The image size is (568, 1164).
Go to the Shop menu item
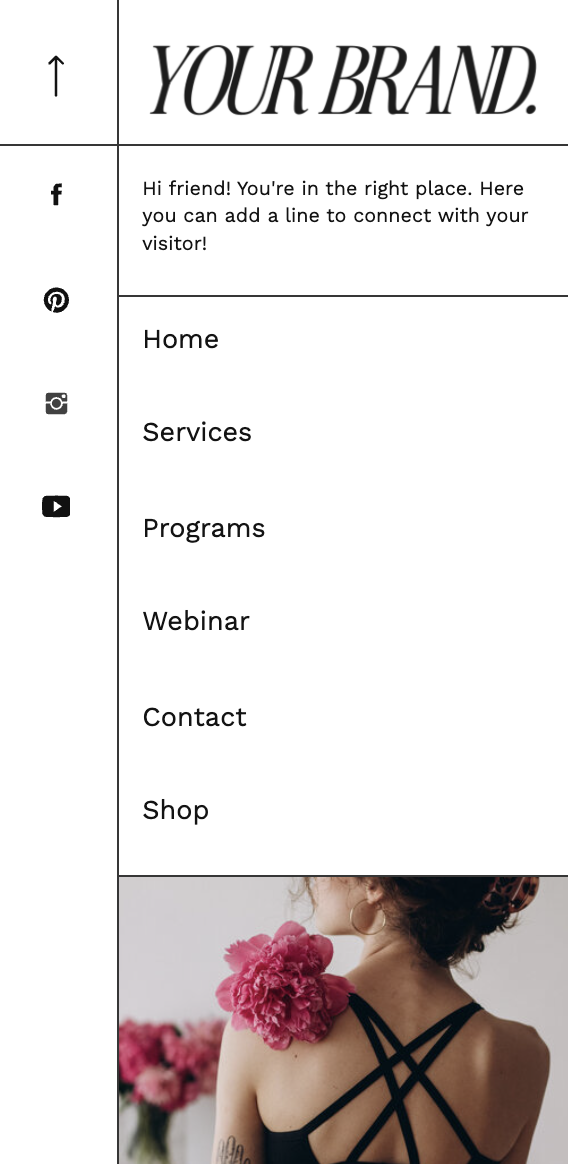tap(175, 811)
